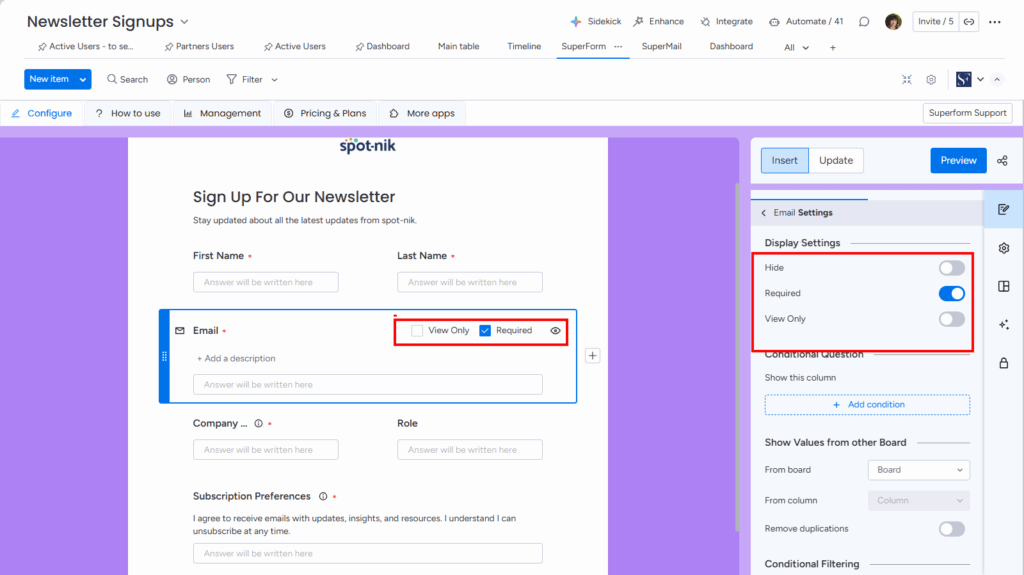This screenshot has height=575, width=1024.
Task: Click the eye visibility icon on Email field
Action: tap(555, 330)
